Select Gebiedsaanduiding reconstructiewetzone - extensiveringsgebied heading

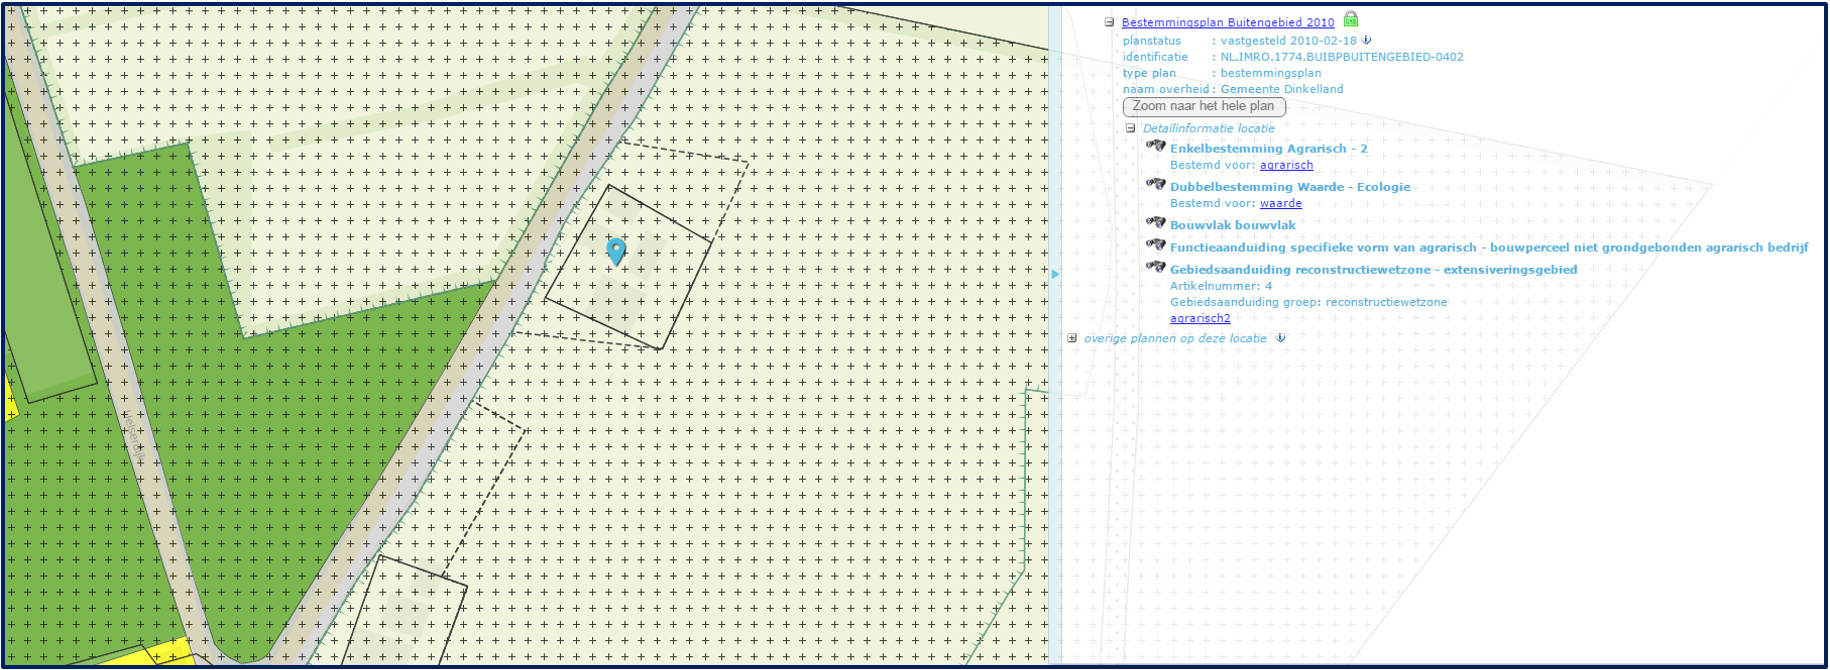click(x=1374, y=269)
